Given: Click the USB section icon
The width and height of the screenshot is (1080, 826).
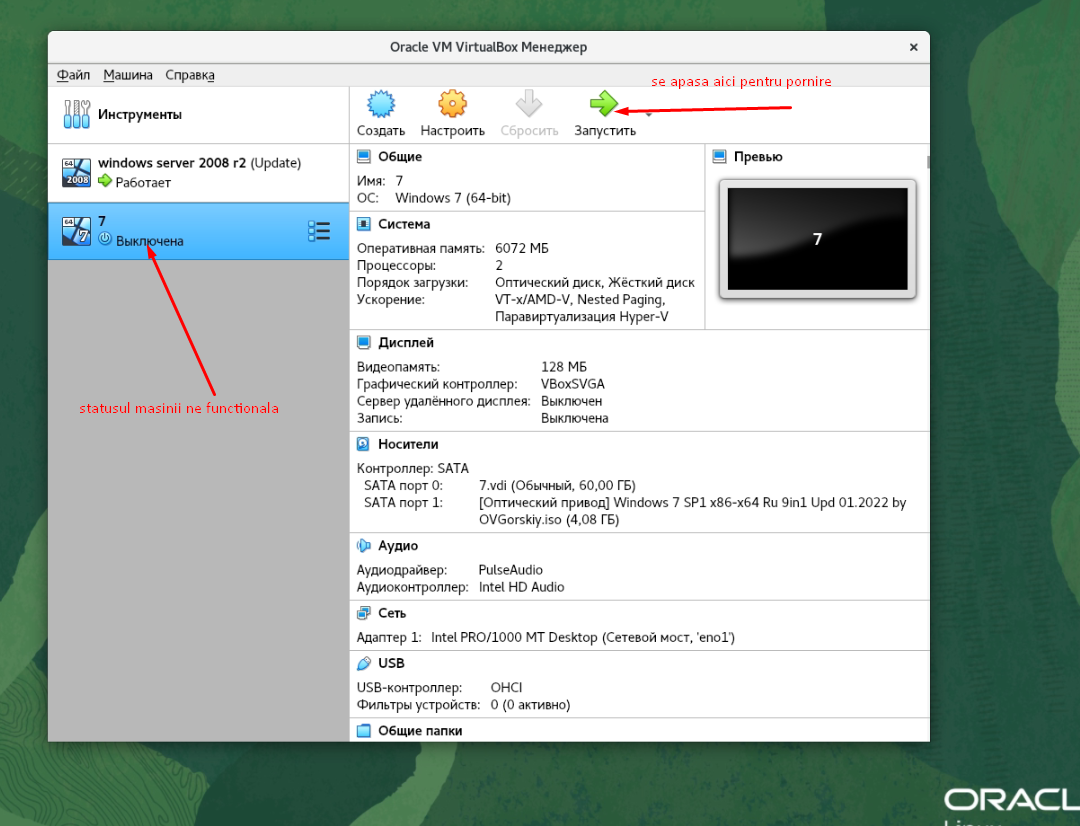Looking at the screenshot, I should pyautogui.click(x=364, y=663).
